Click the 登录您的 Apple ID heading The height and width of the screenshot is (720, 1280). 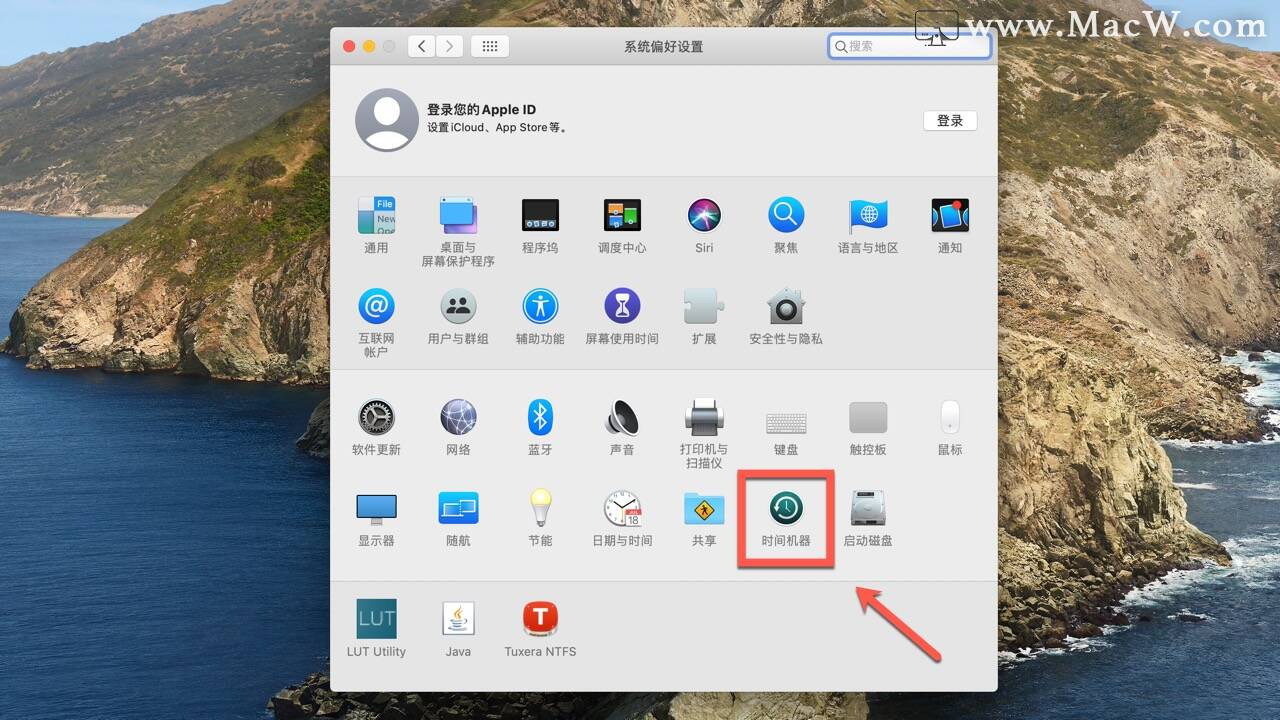481,110
